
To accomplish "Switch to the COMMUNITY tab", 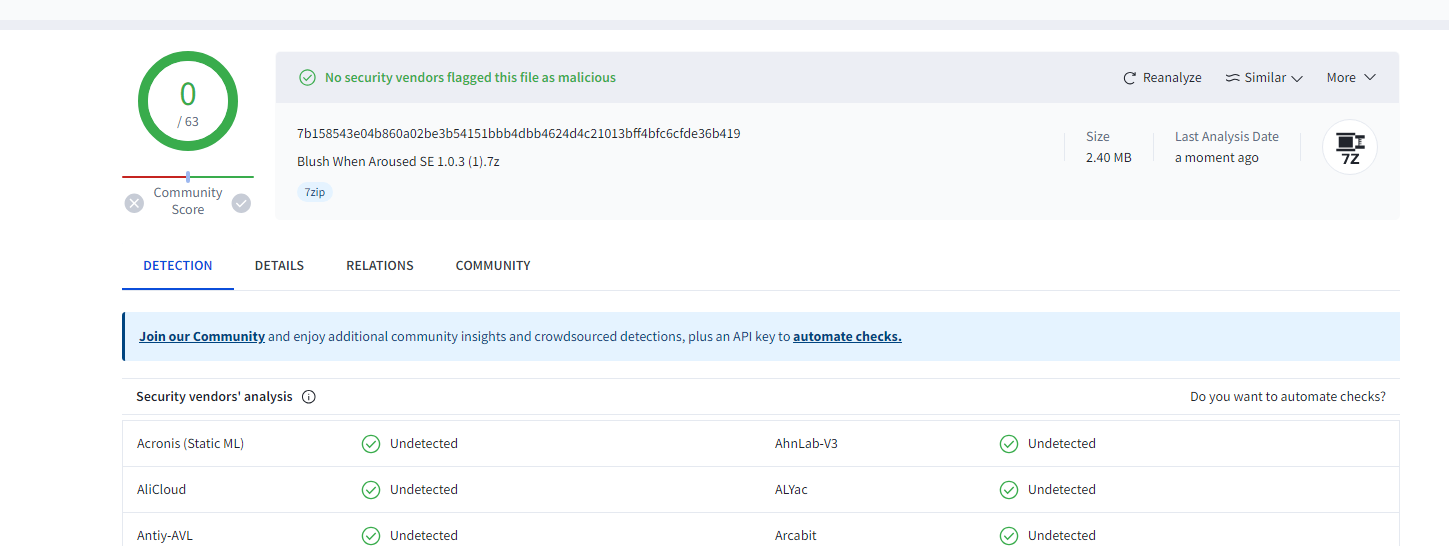I will tap(493, 266).
